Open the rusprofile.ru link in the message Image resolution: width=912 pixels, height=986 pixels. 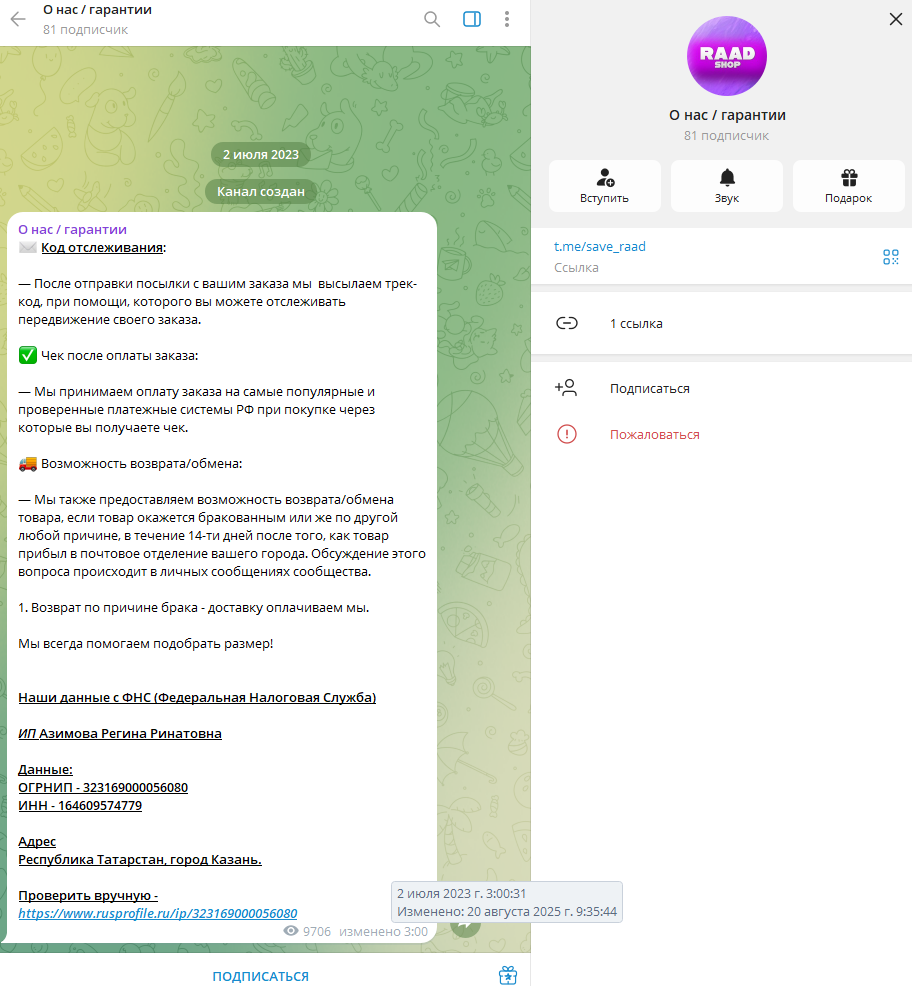click(x=158, y=913)
